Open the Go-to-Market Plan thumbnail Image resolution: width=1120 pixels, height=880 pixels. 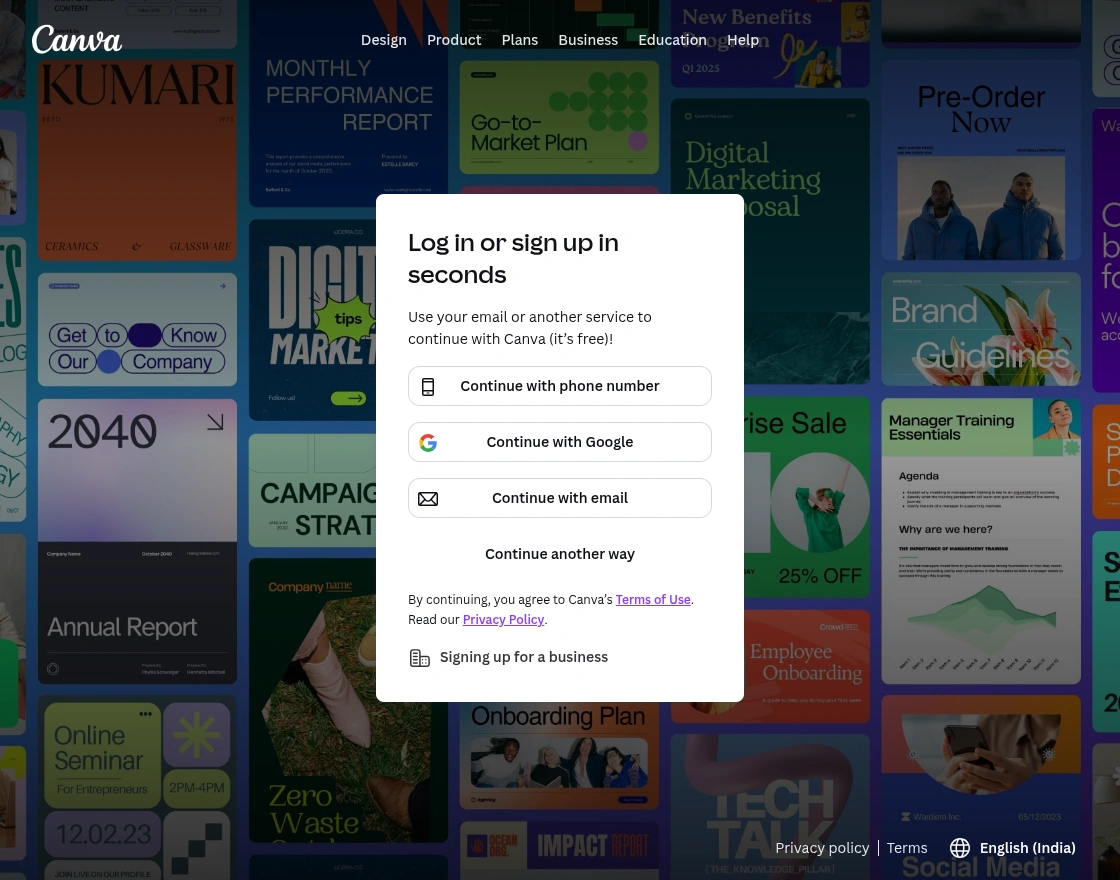pos(559,117)
